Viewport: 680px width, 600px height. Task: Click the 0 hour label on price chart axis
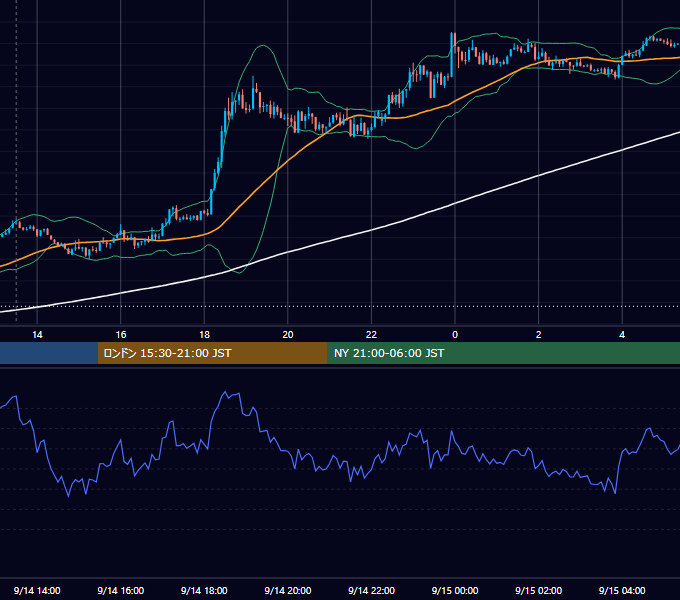click(x=455, y=335)
